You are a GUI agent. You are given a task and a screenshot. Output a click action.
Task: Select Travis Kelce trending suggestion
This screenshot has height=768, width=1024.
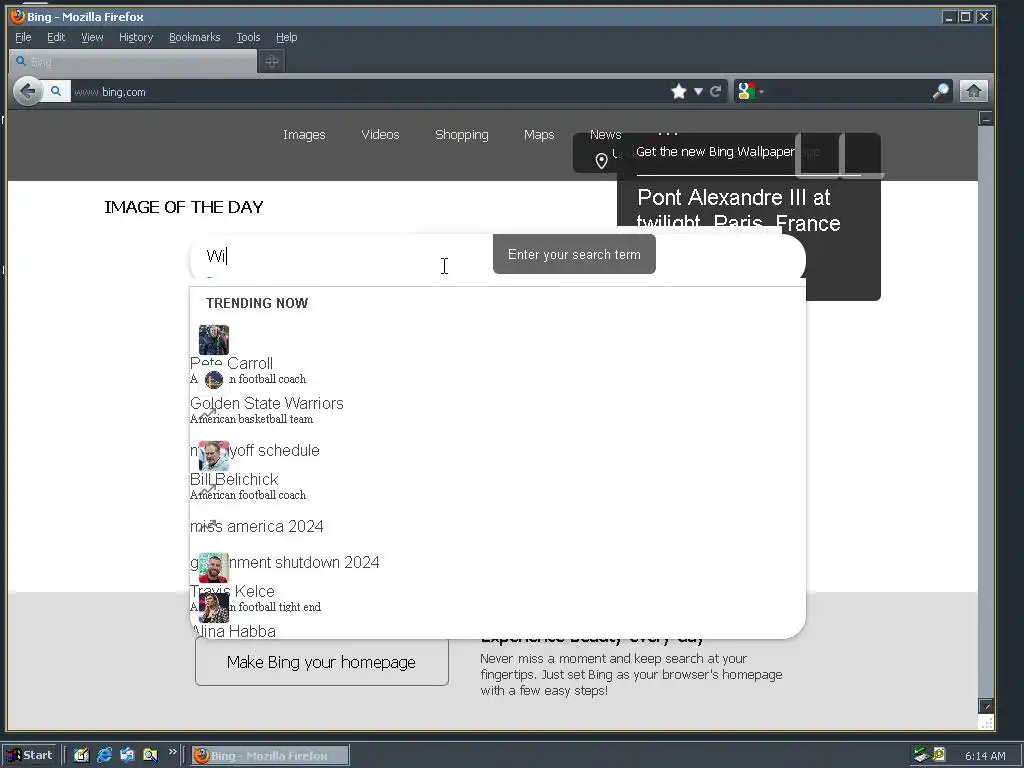232,591
